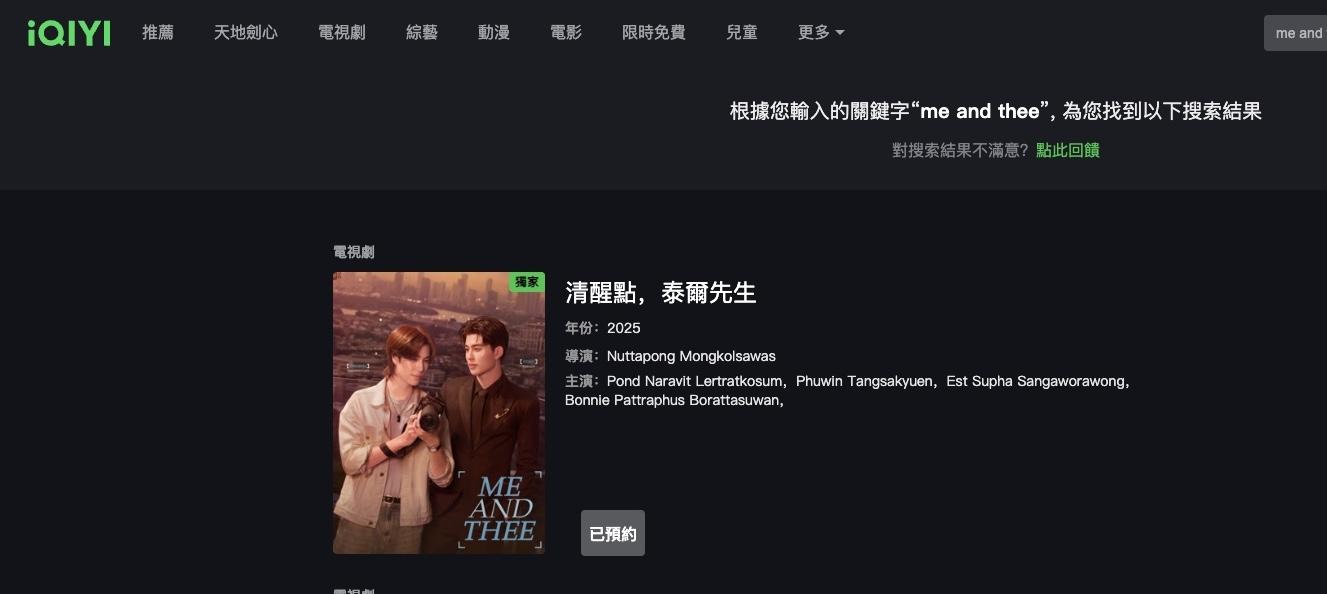
Task: Click the iQIYI logo
Action: coord(69,33)
